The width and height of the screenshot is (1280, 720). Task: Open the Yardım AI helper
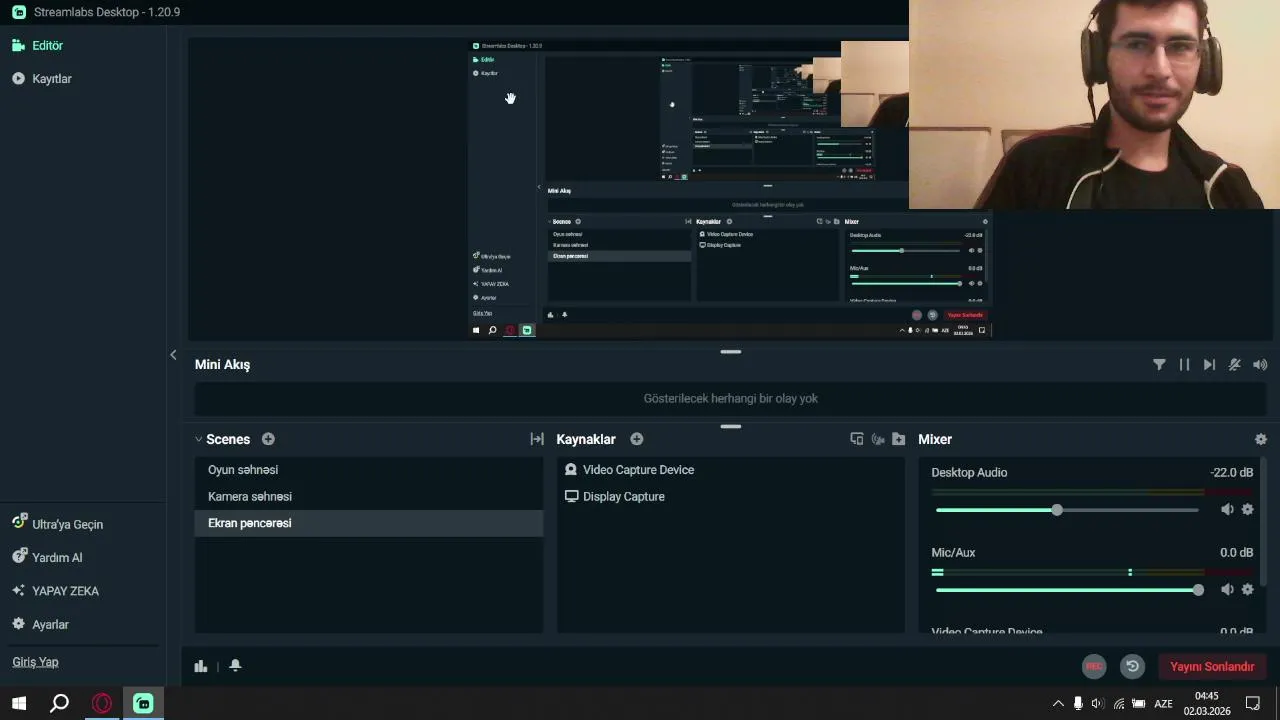pos(47,557)
